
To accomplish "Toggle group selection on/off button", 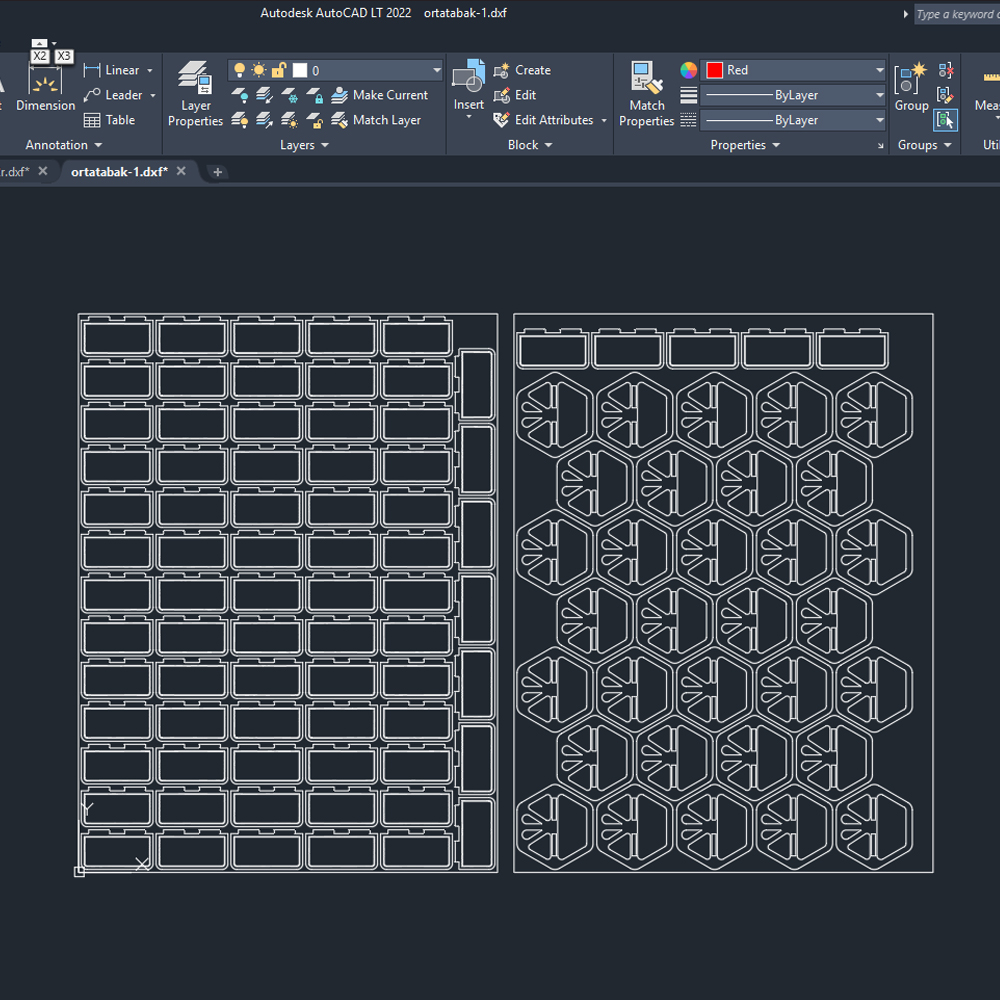I will 945,120.
